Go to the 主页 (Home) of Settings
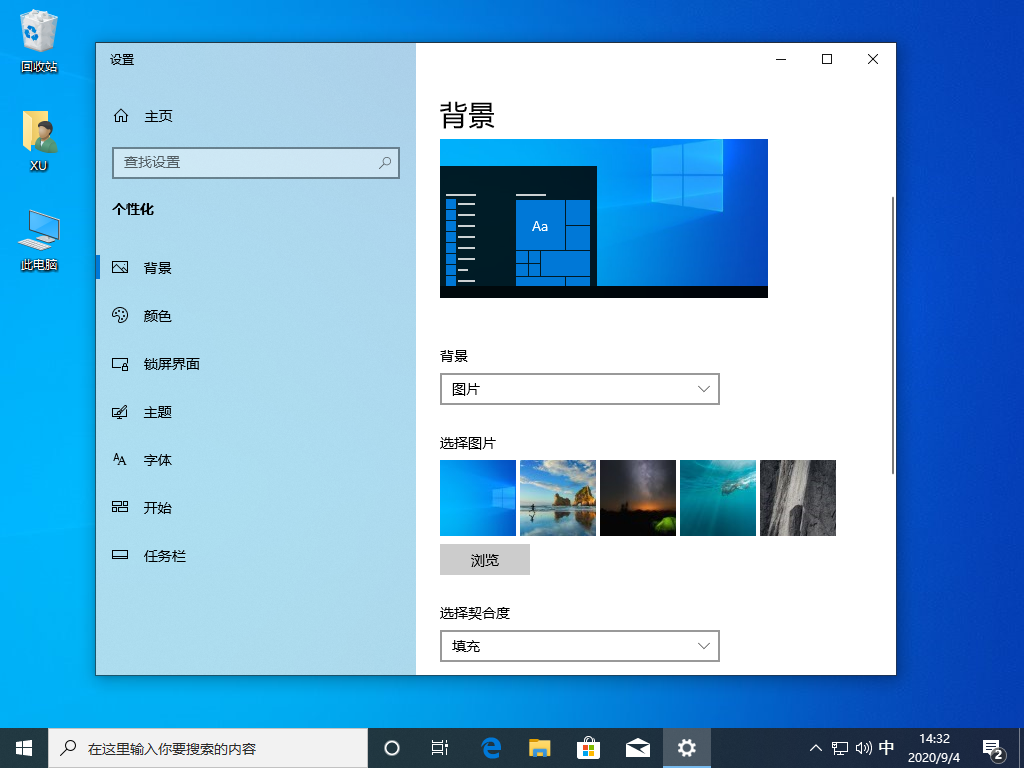 click(x=158, y=115)
